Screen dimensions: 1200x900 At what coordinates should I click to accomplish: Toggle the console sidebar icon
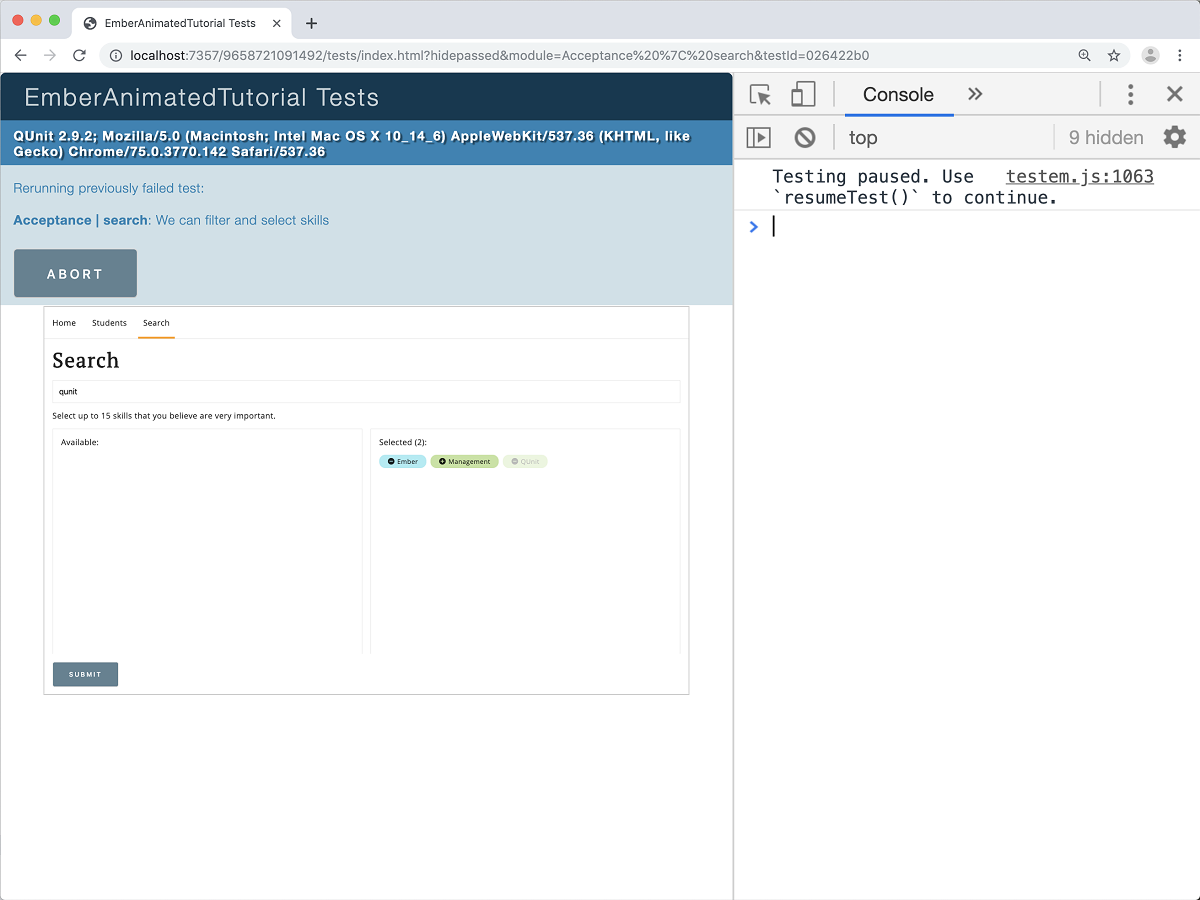pos(759,138)
